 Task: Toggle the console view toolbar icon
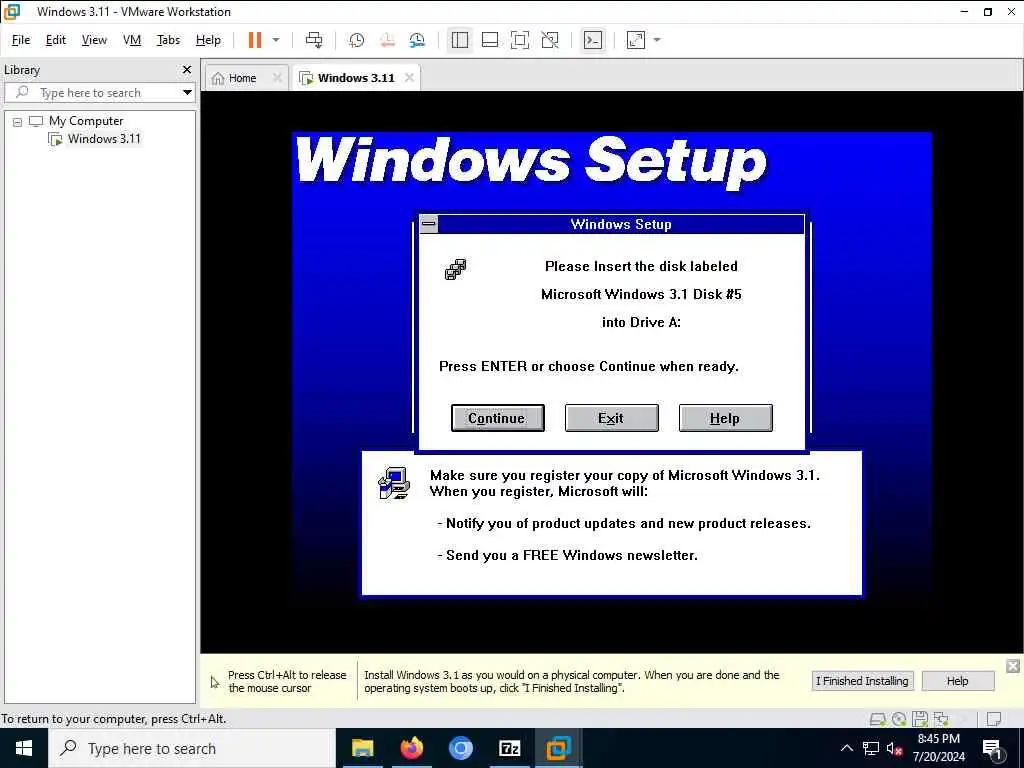pos(593,40)
